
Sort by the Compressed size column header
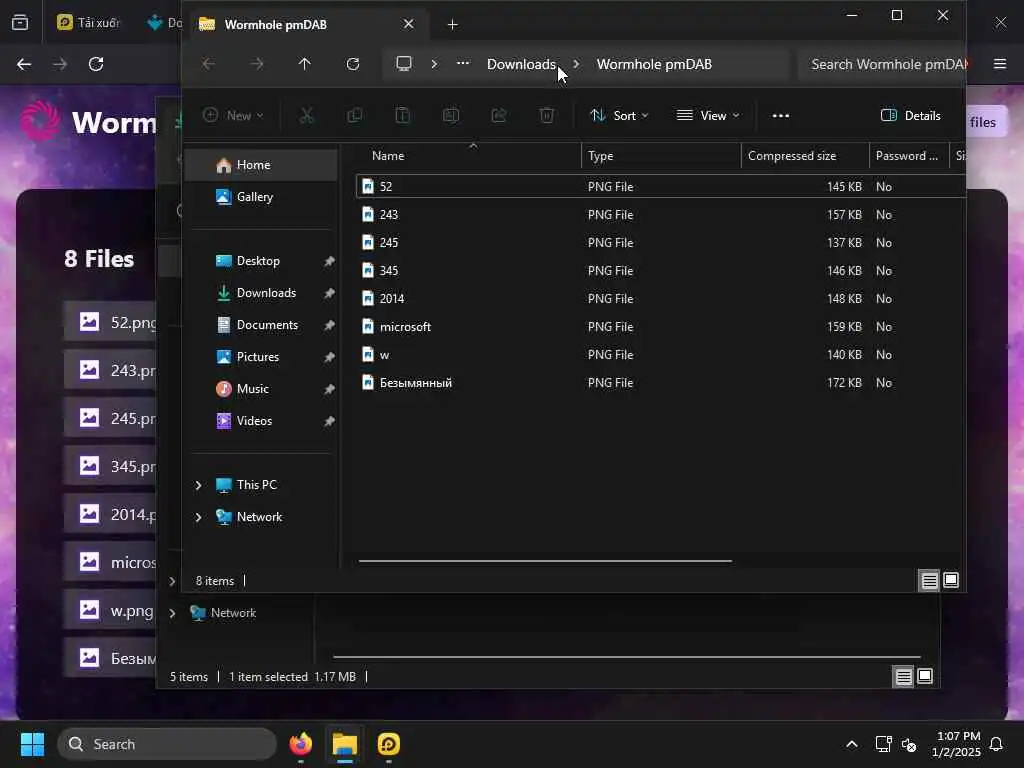tap(805, 156)
